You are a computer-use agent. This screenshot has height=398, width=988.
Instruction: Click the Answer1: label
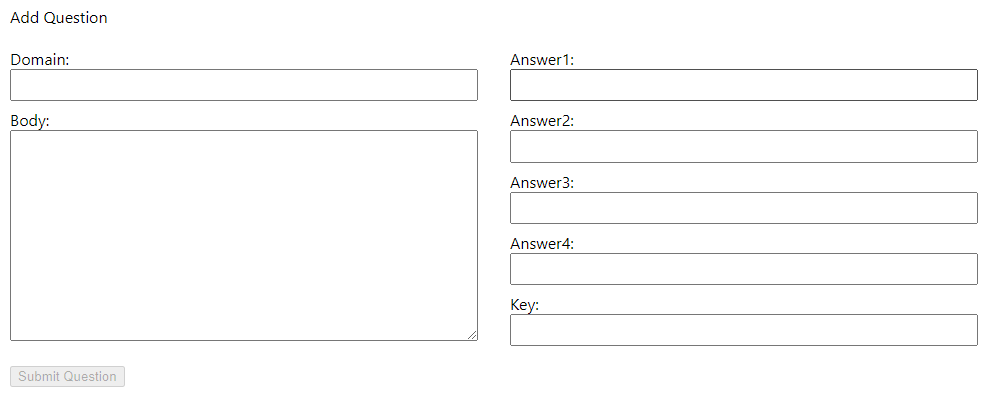(542, 60)
